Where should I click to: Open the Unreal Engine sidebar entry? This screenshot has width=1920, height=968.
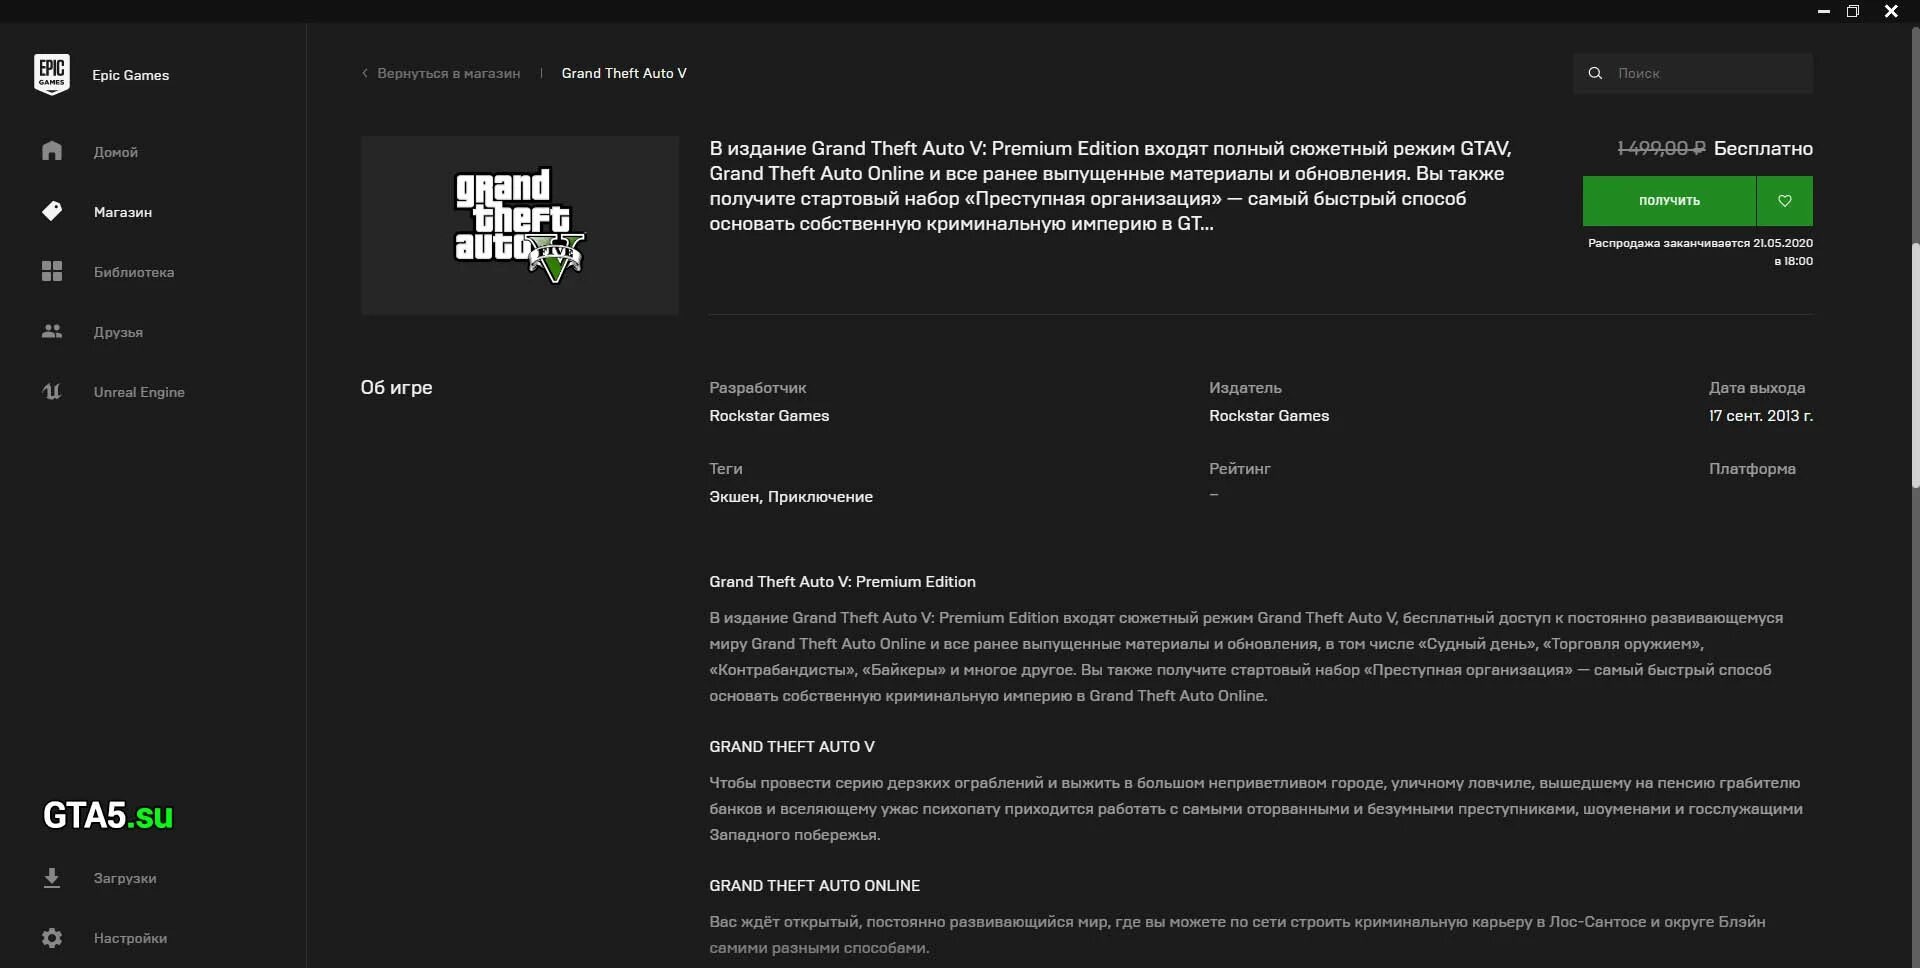pos(139,392)
